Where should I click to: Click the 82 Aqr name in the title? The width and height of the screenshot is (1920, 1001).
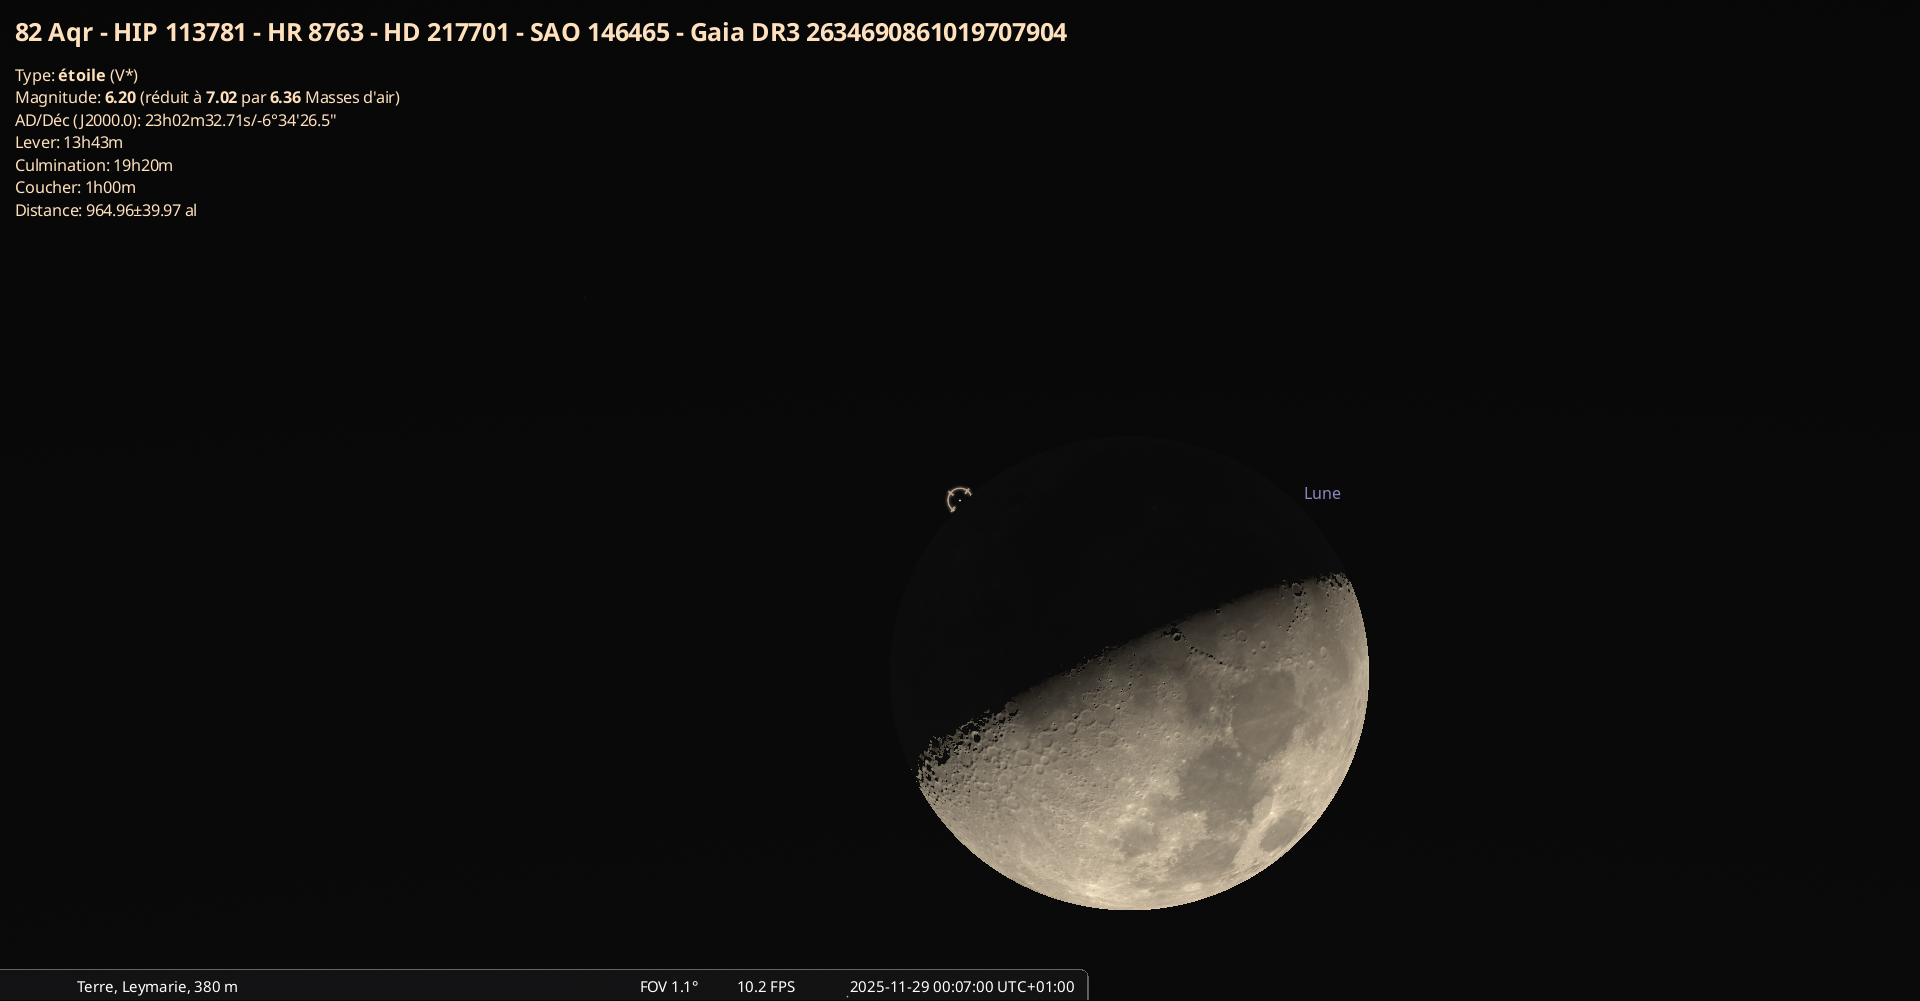coord(54,33)
